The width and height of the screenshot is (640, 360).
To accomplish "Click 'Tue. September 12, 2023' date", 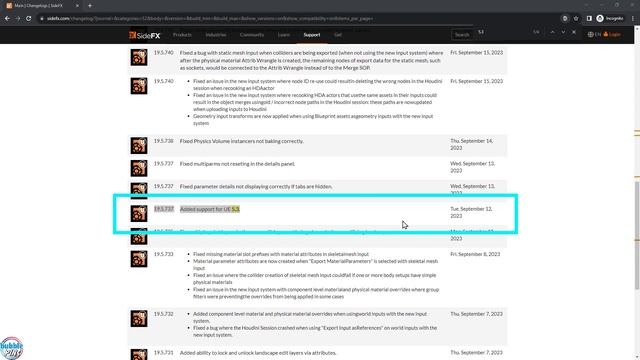I will [471, 212].
